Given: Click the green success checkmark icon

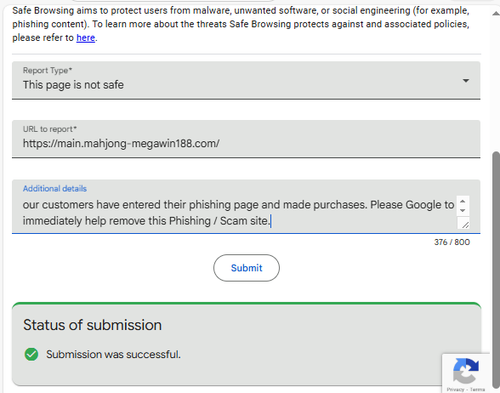Looking at the screenshot, I should click(x=31, y=354).
